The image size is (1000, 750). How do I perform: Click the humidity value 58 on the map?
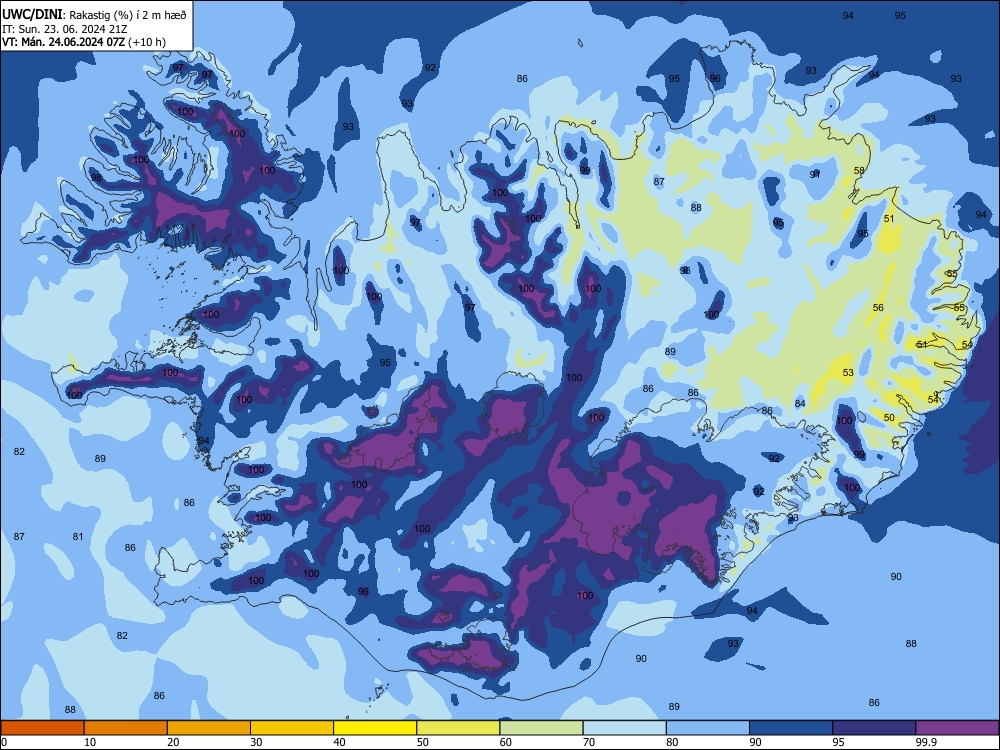(x=859, y=170)
